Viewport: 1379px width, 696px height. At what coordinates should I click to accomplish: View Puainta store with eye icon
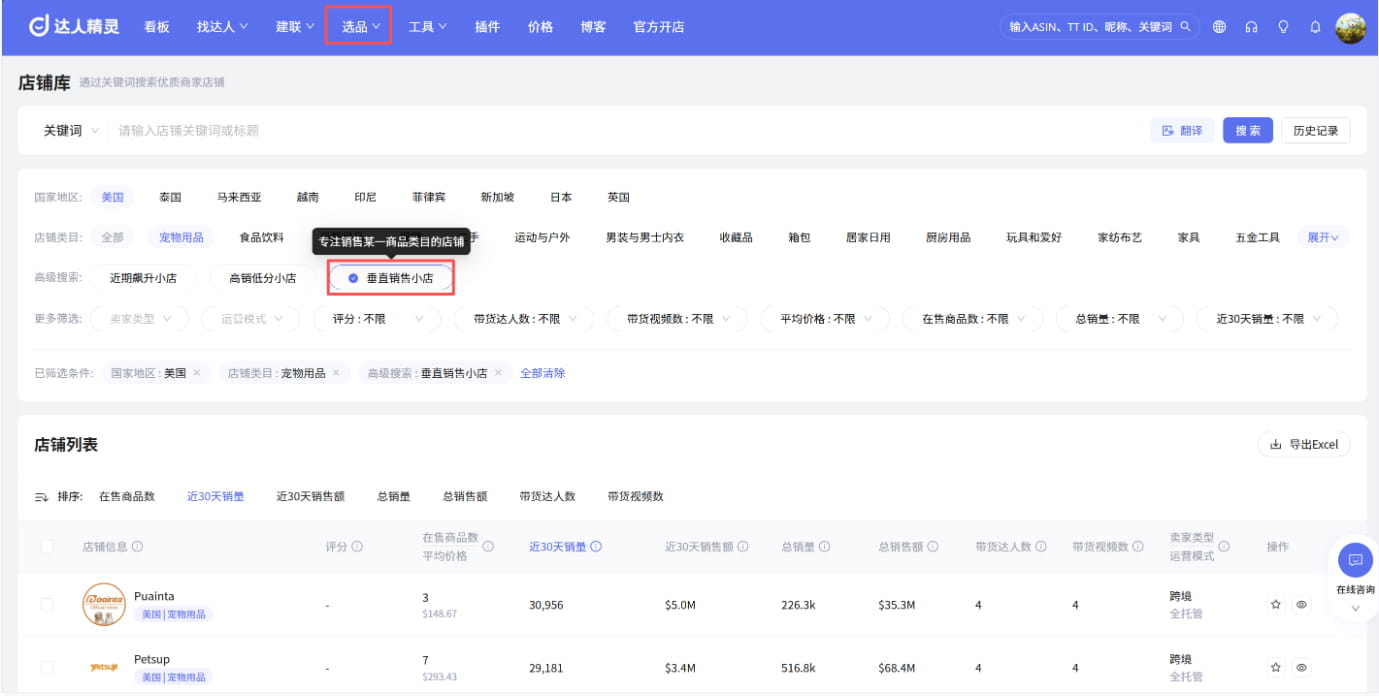tap(1301, 604)
